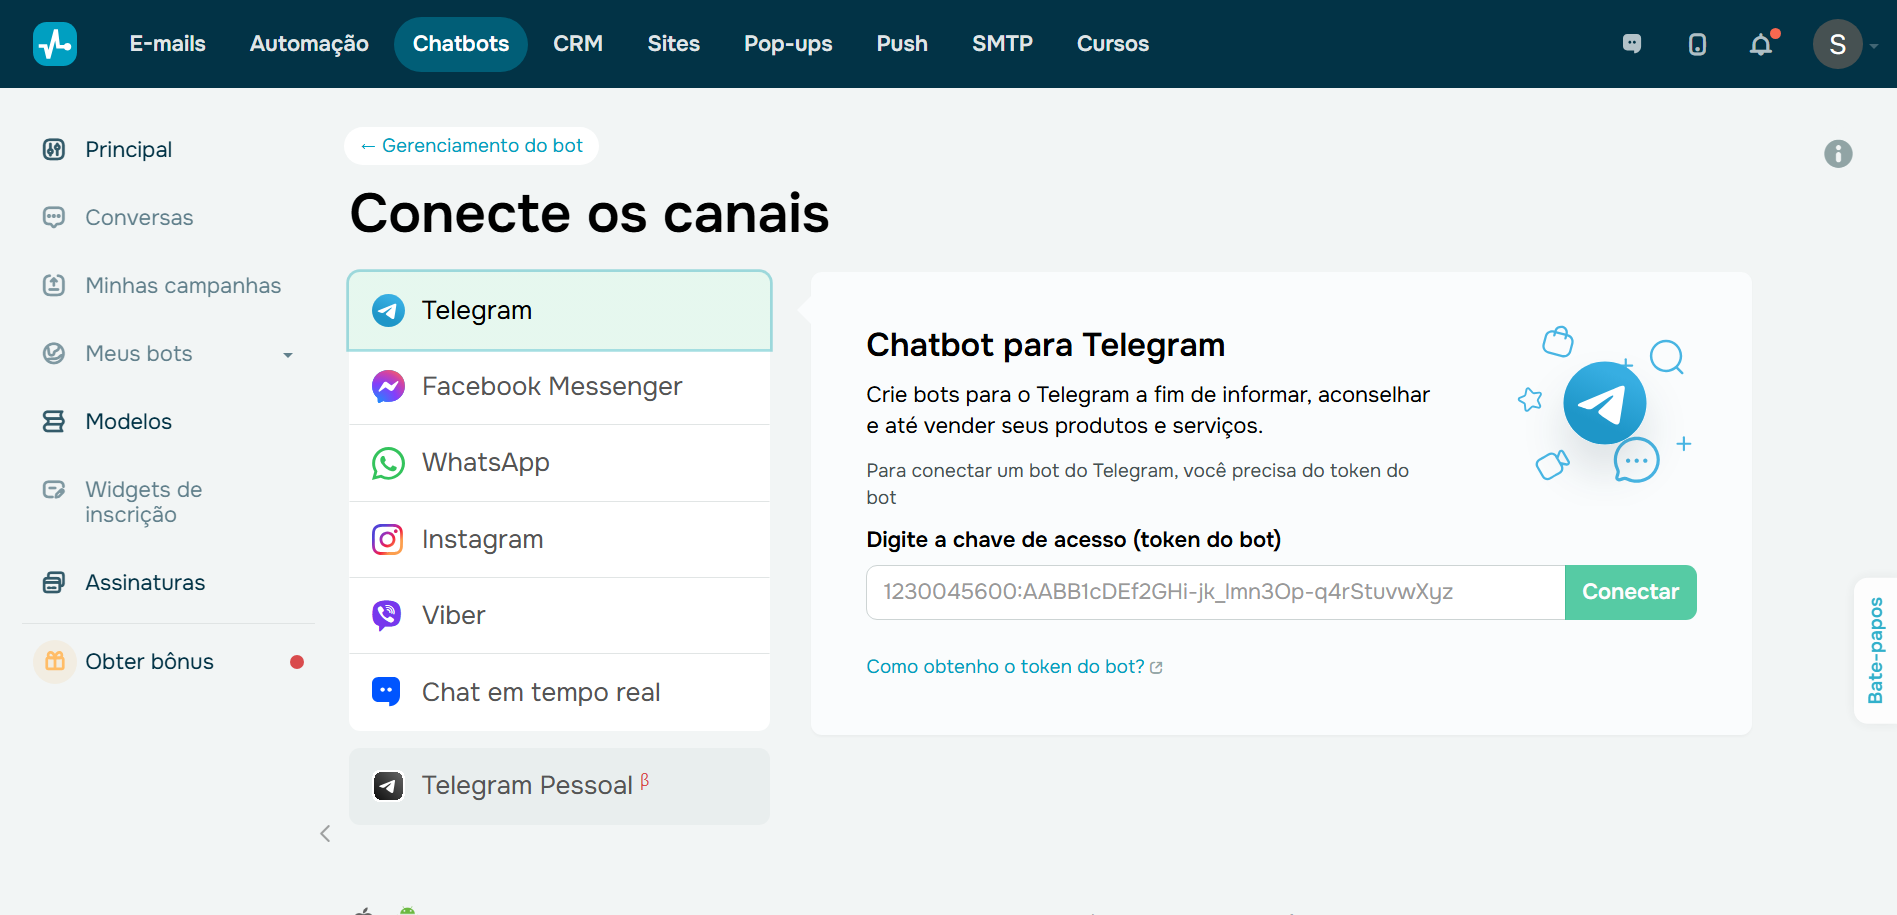The image size is (1897, 915).
Task: Expand the Meus bots section
Action: coord(288,353)
